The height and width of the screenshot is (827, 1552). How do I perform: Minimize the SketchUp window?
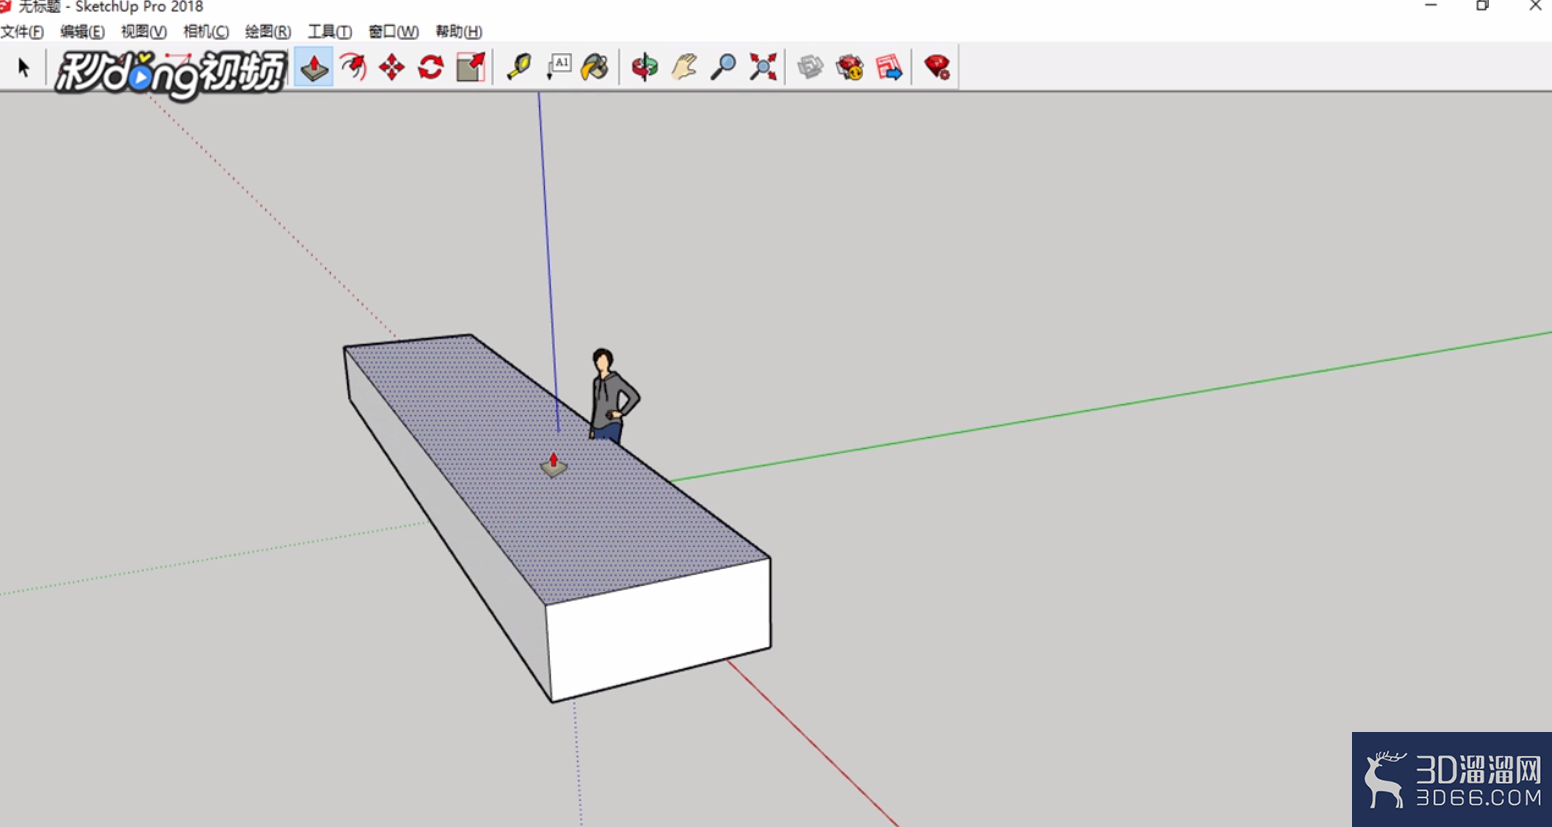1431,6
